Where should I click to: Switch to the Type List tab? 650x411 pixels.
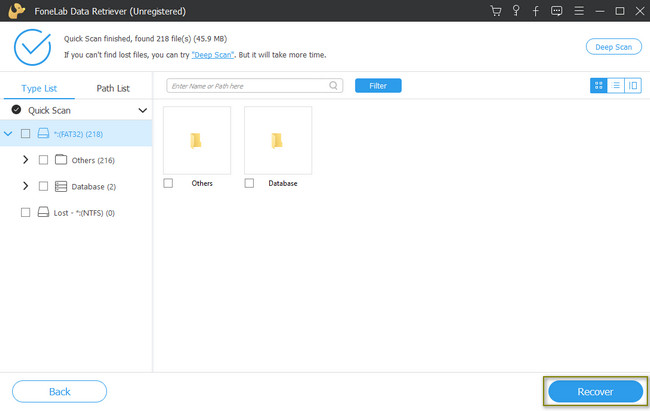(39, 88)
